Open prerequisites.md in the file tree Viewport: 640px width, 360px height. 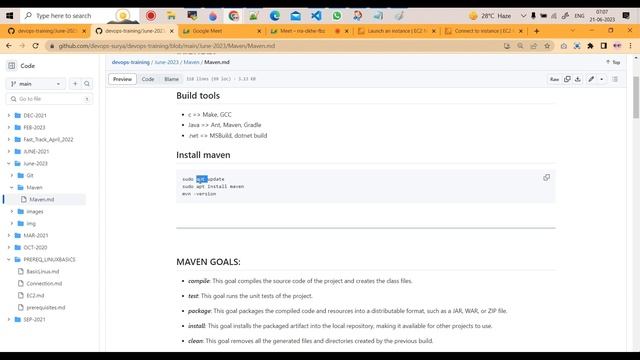(46, 307)
